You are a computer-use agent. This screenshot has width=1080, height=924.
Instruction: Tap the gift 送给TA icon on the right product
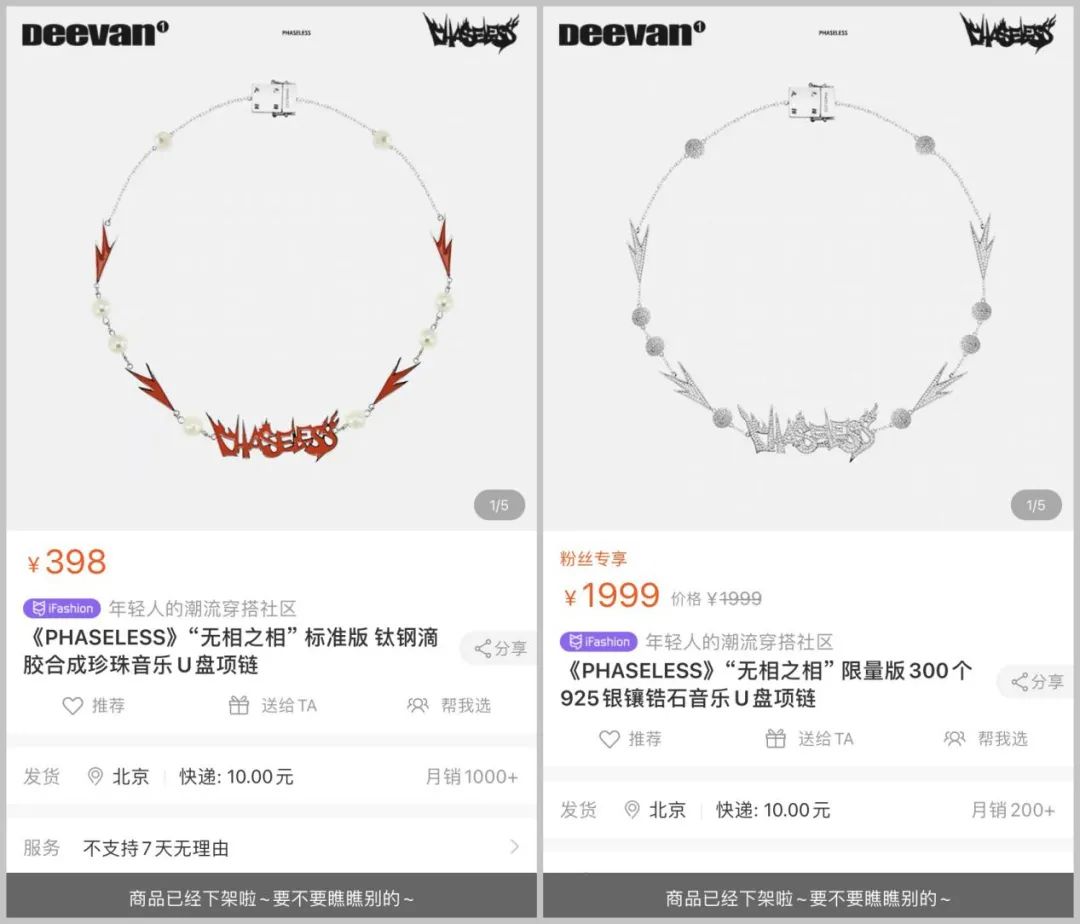pyautogui.click(x=776, y=739)
